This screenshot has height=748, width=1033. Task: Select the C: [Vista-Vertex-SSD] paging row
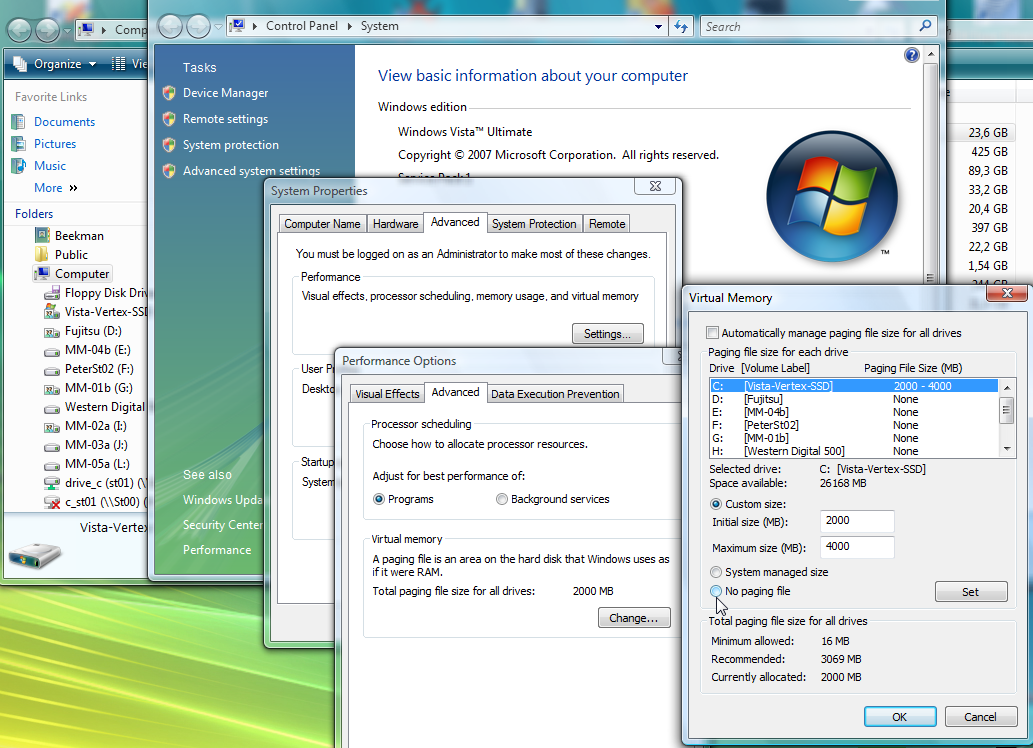pyautogui.click(x=854, y=386)
